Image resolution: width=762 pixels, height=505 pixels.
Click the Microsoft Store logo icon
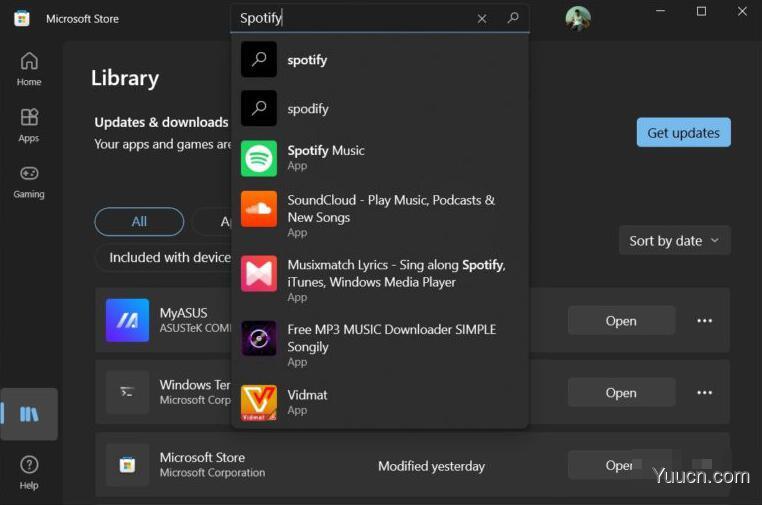21,18
